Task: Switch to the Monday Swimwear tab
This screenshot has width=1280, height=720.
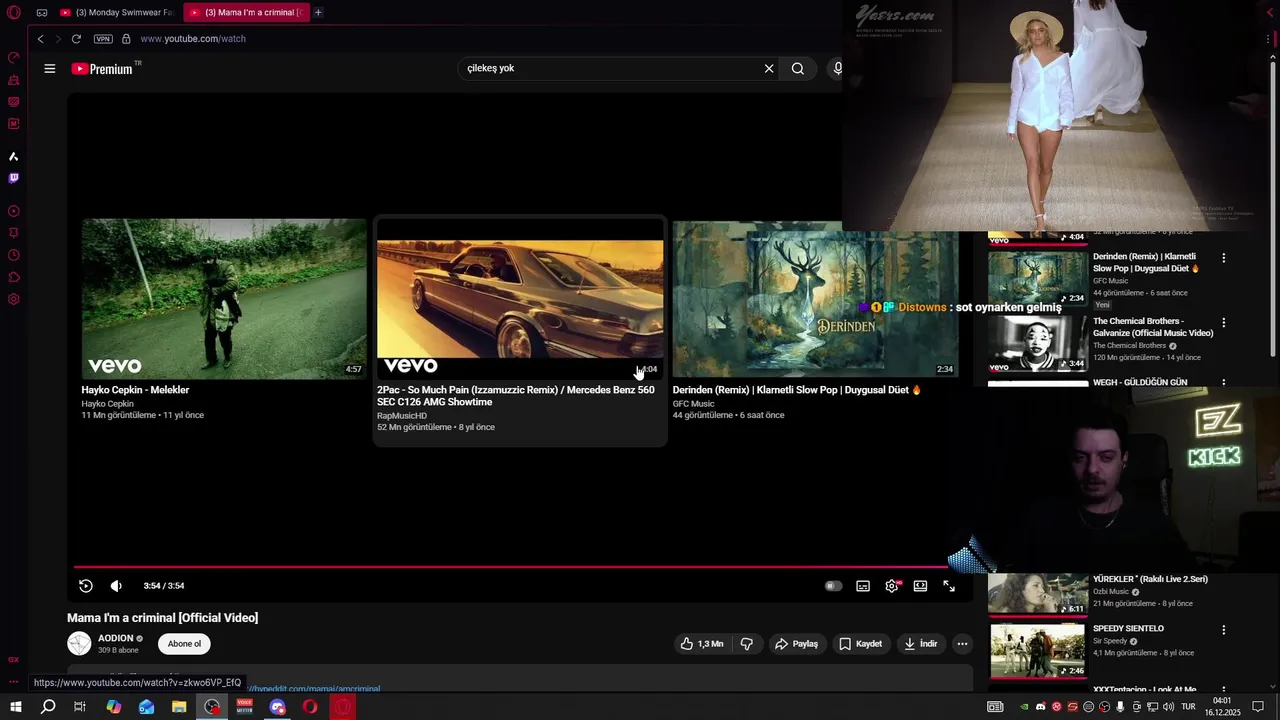Action: pos(118,12)
